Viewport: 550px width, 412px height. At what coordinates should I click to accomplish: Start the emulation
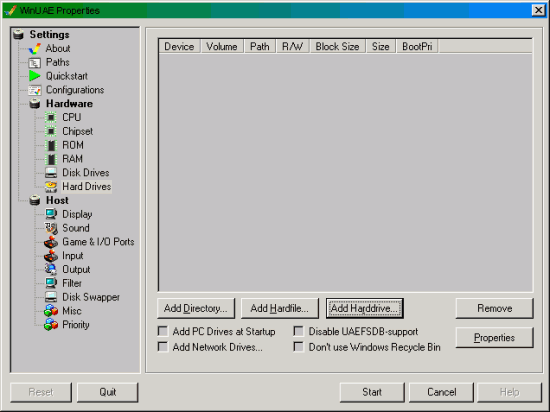pyautogui.click(x=372, y=392)
